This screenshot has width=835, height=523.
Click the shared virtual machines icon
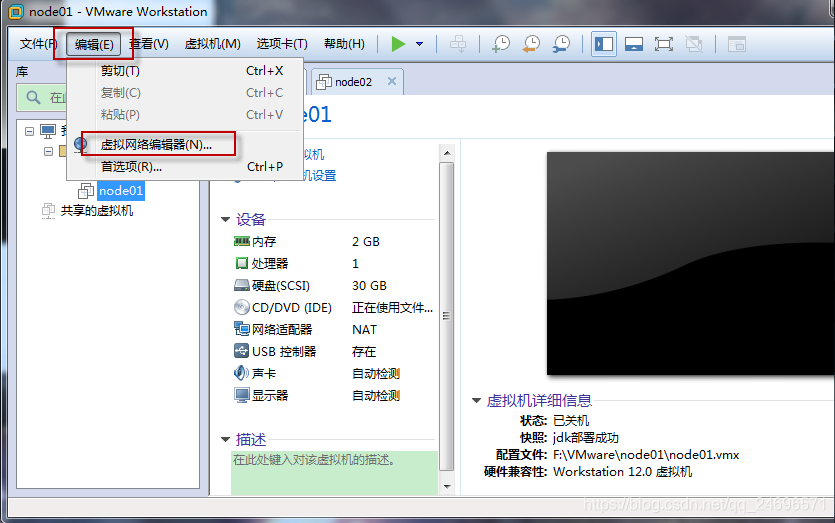coord(48,211)
